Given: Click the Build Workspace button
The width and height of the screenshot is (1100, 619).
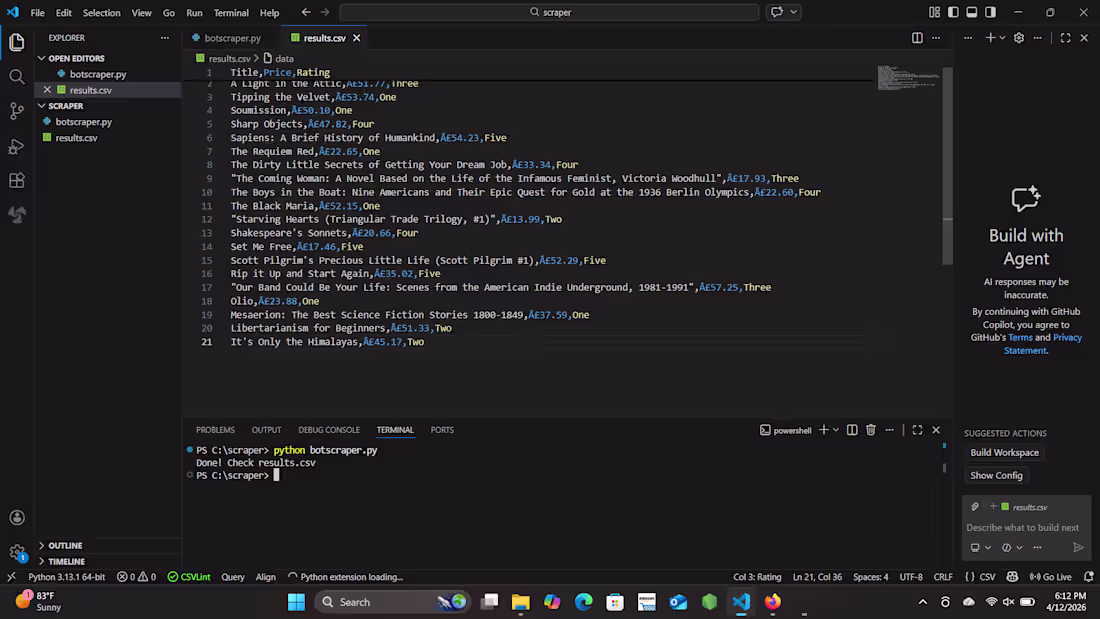Looking at the screenshot, I should point(1004,452).
